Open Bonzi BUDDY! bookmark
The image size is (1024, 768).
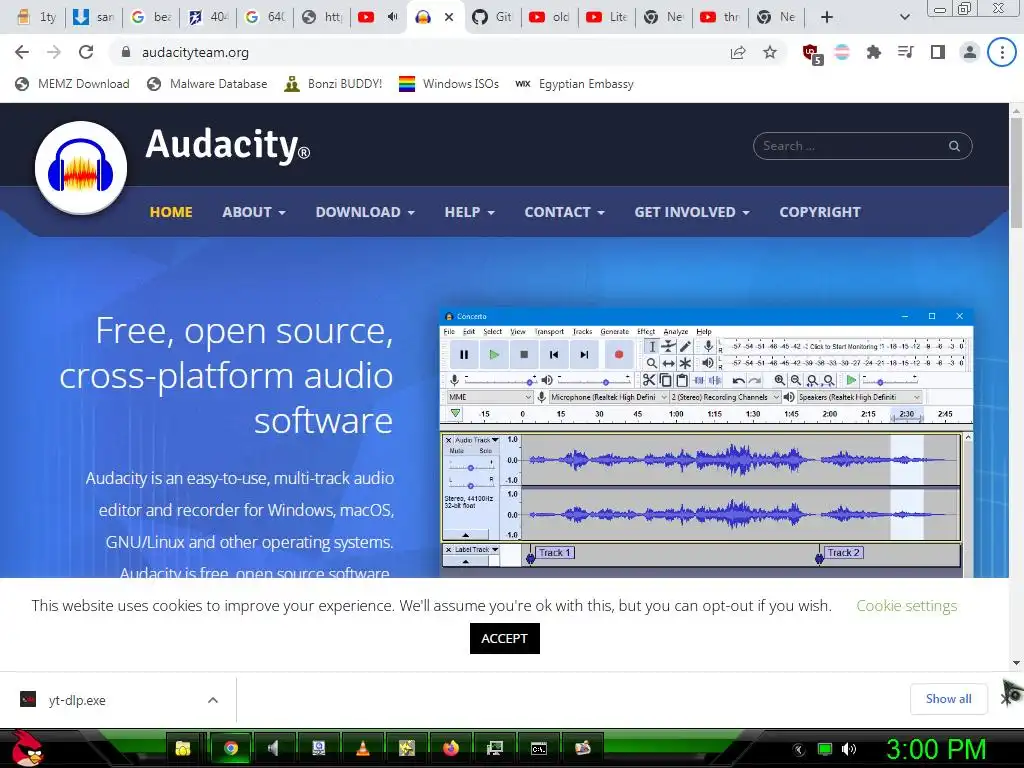(333, 84)
